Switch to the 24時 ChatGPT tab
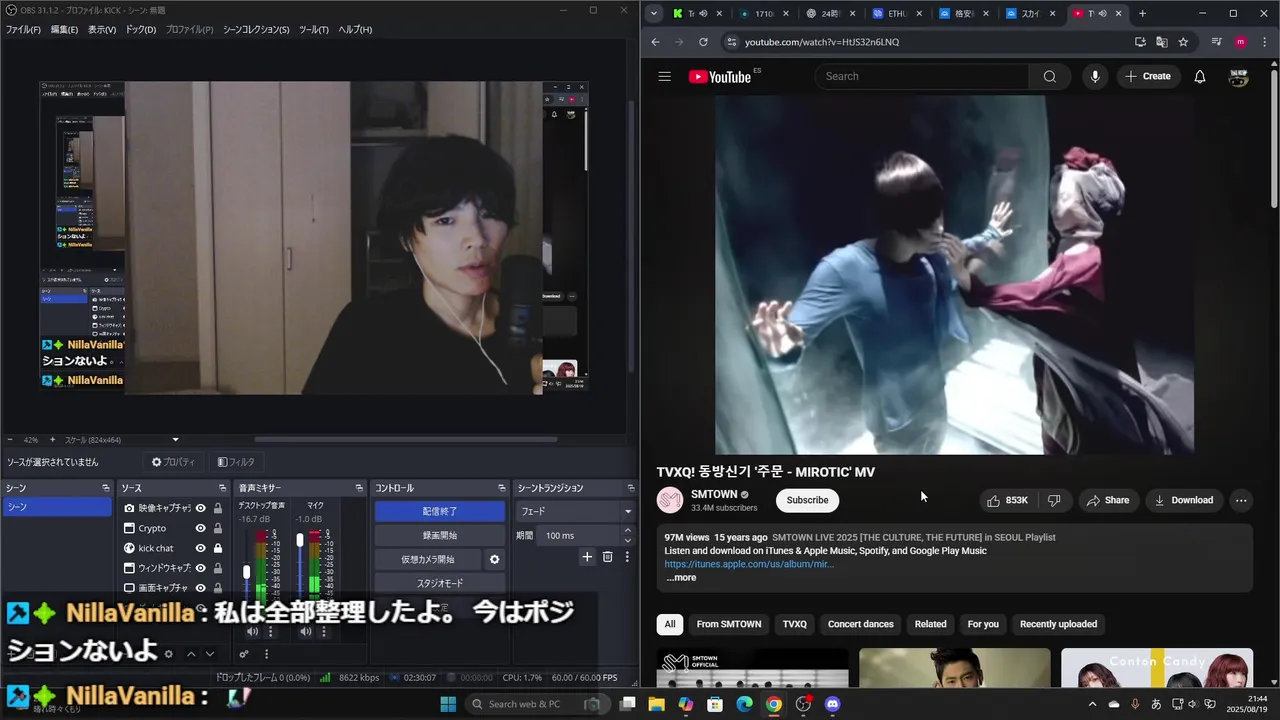 point(829,14)
